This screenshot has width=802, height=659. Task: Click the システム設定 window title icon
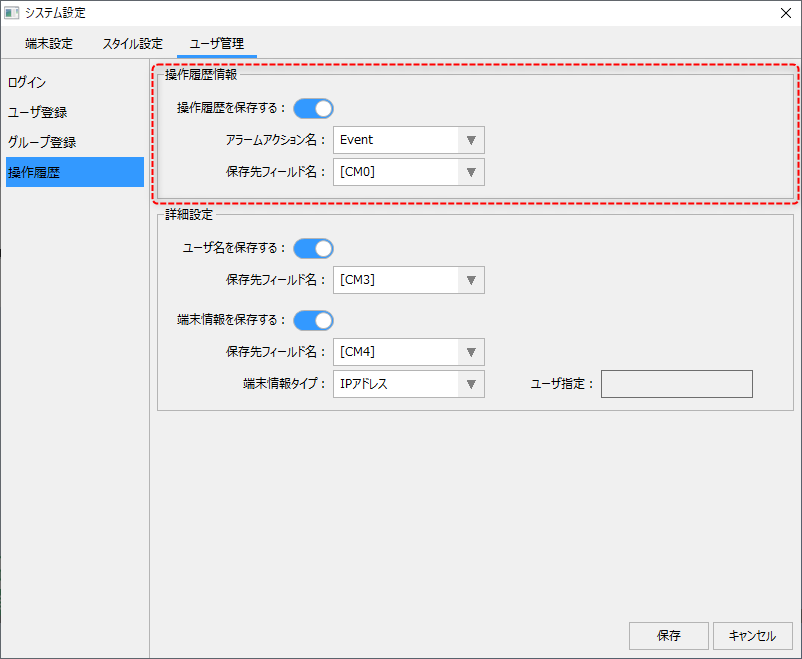[x=12, y=13]
